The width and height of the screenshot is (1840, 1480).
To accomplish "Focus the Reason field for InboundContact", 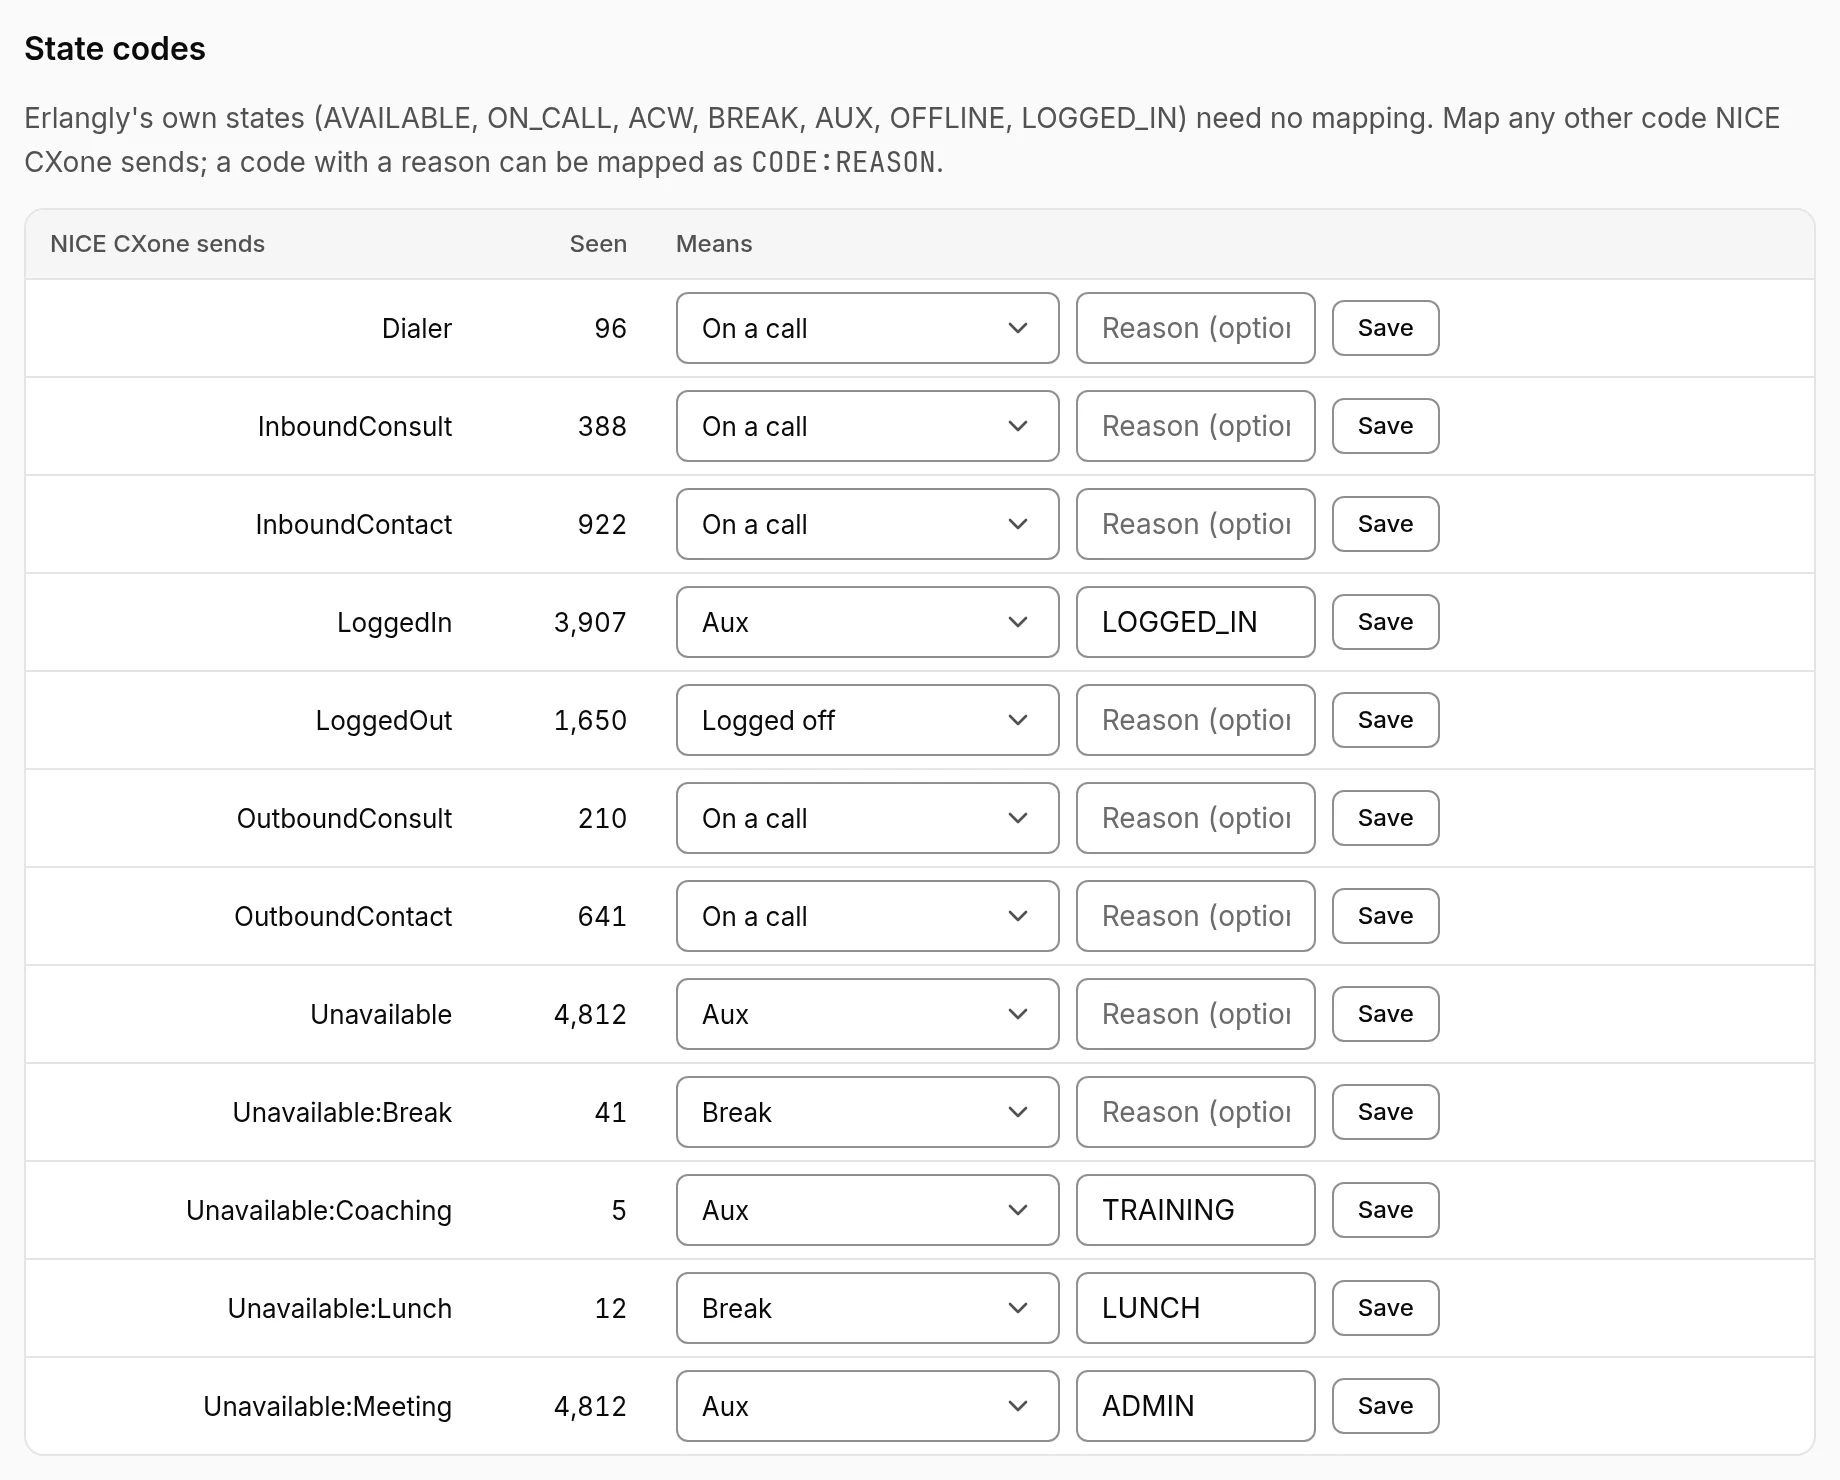I will tap(1195, 524).
